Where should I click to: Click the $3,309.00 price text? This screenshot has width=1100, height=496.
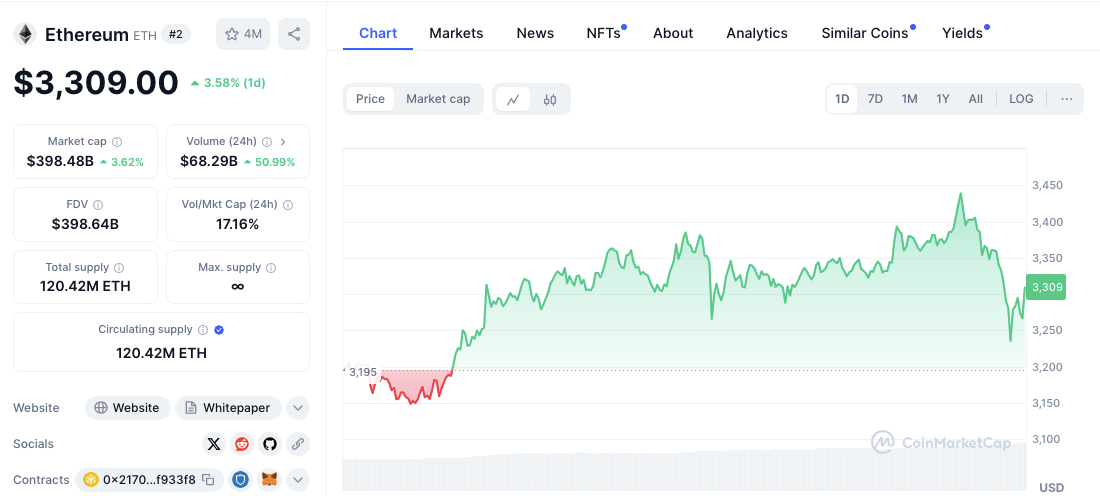coord(96,82)
